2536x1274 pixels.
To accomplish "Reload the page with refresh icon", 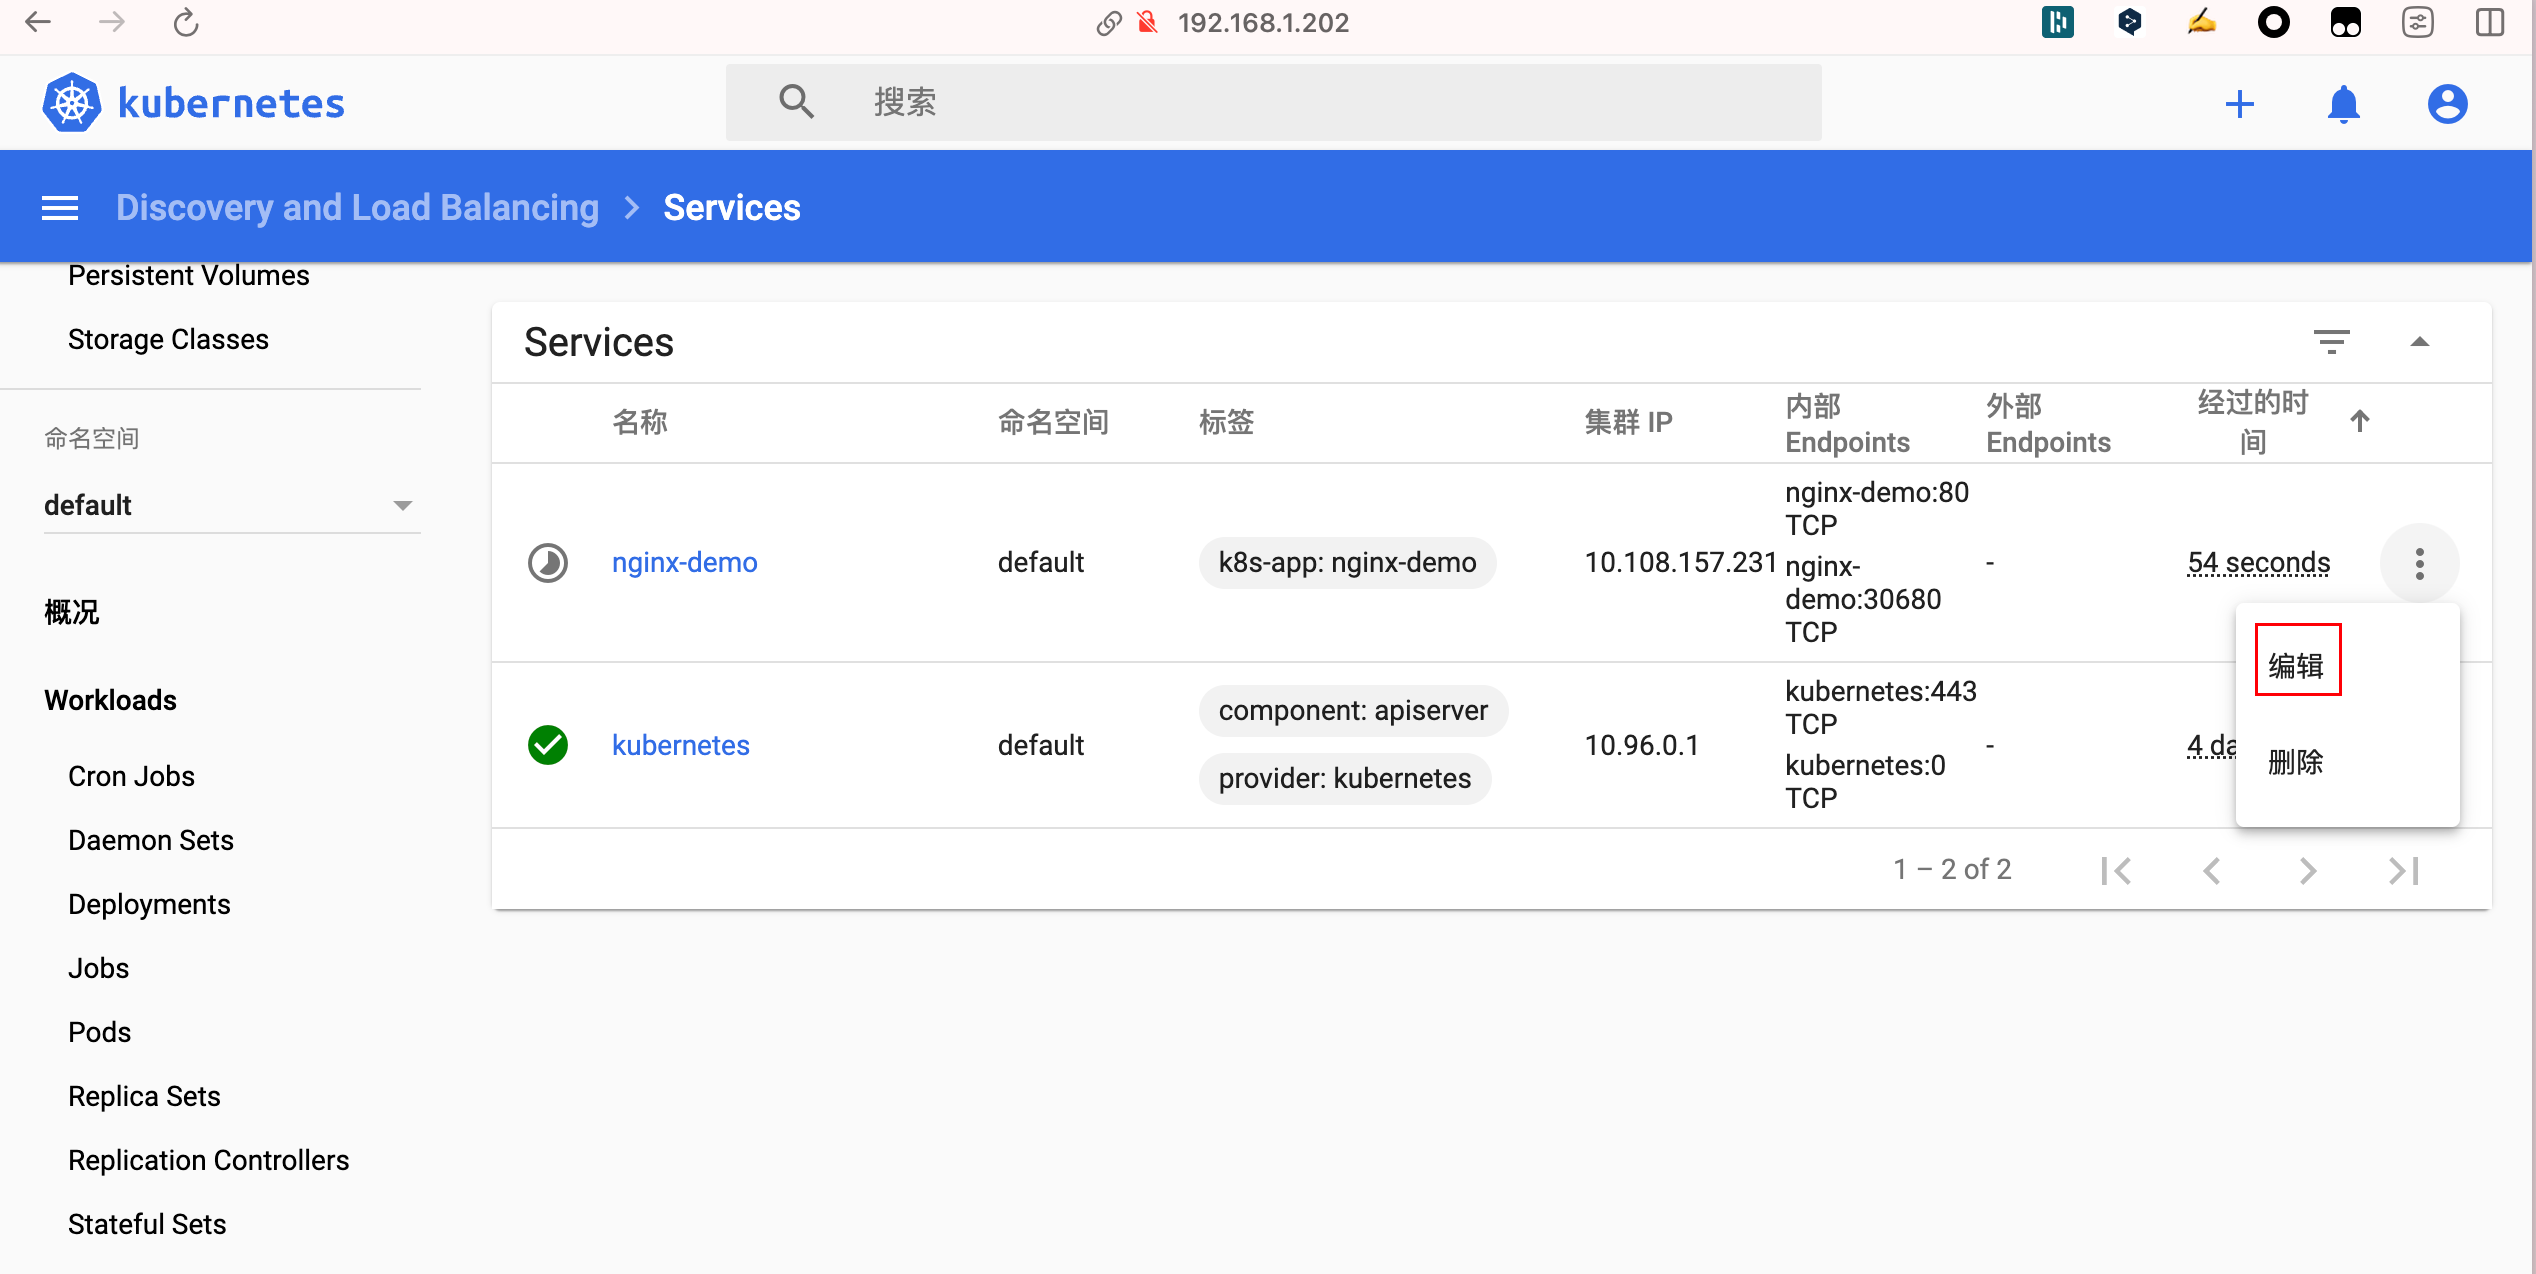I will click(x=186, y=22).
